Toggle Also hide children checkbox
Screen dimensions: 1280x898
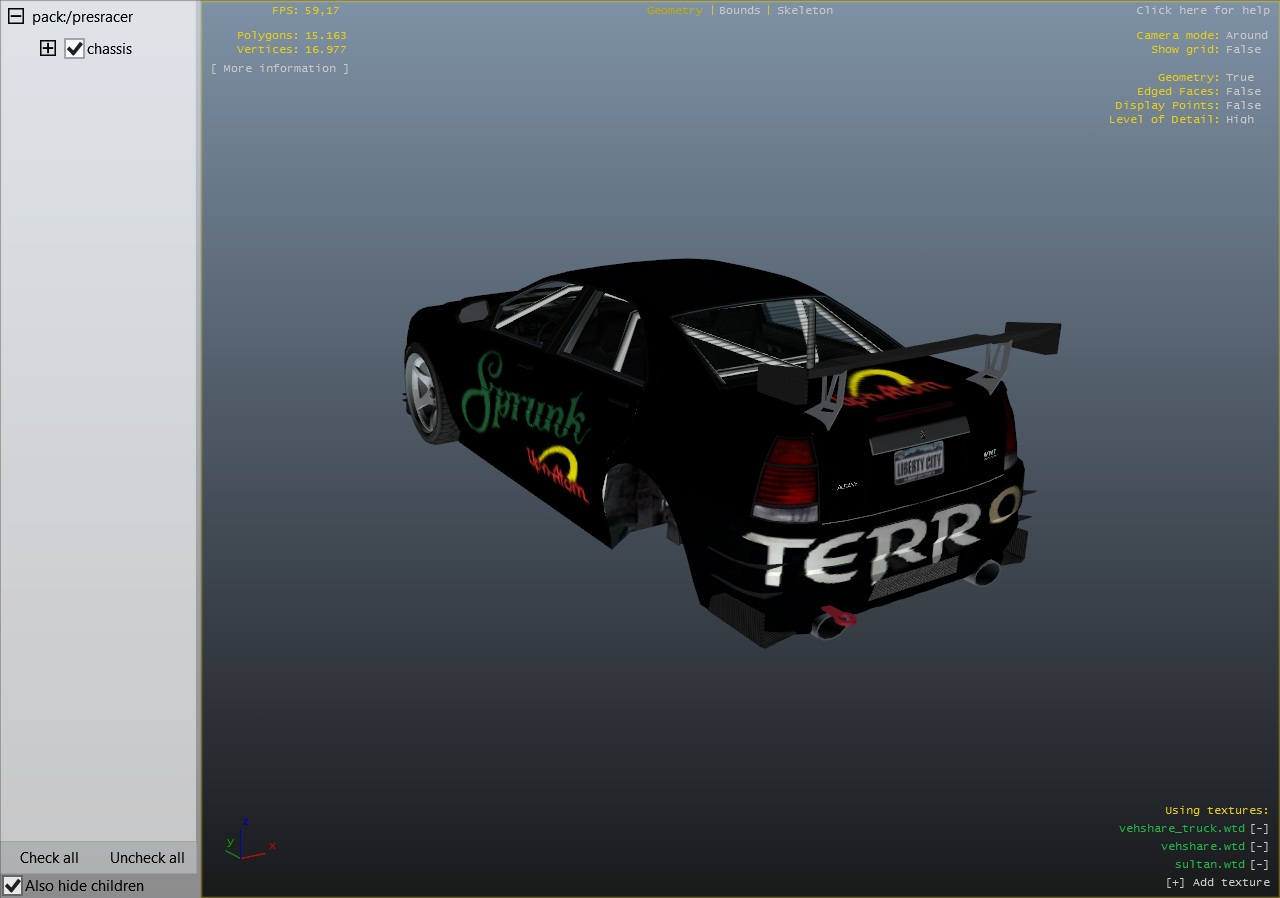[13, 885]
